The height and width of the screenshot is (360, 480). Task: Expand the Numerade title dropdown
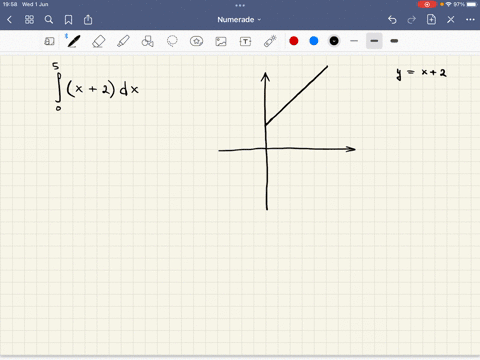pos(239,20)
